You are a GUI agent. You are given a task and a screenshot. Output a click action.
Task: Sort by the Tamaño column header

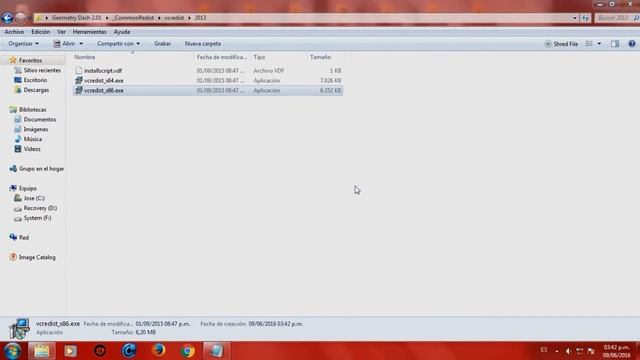[x=320, y=57]
